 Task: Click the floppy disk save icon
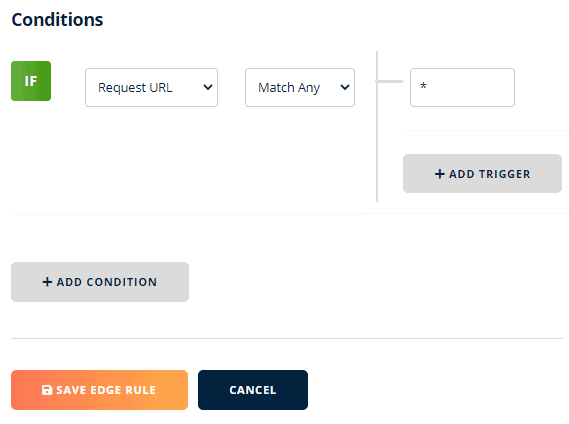coord(47,390)
